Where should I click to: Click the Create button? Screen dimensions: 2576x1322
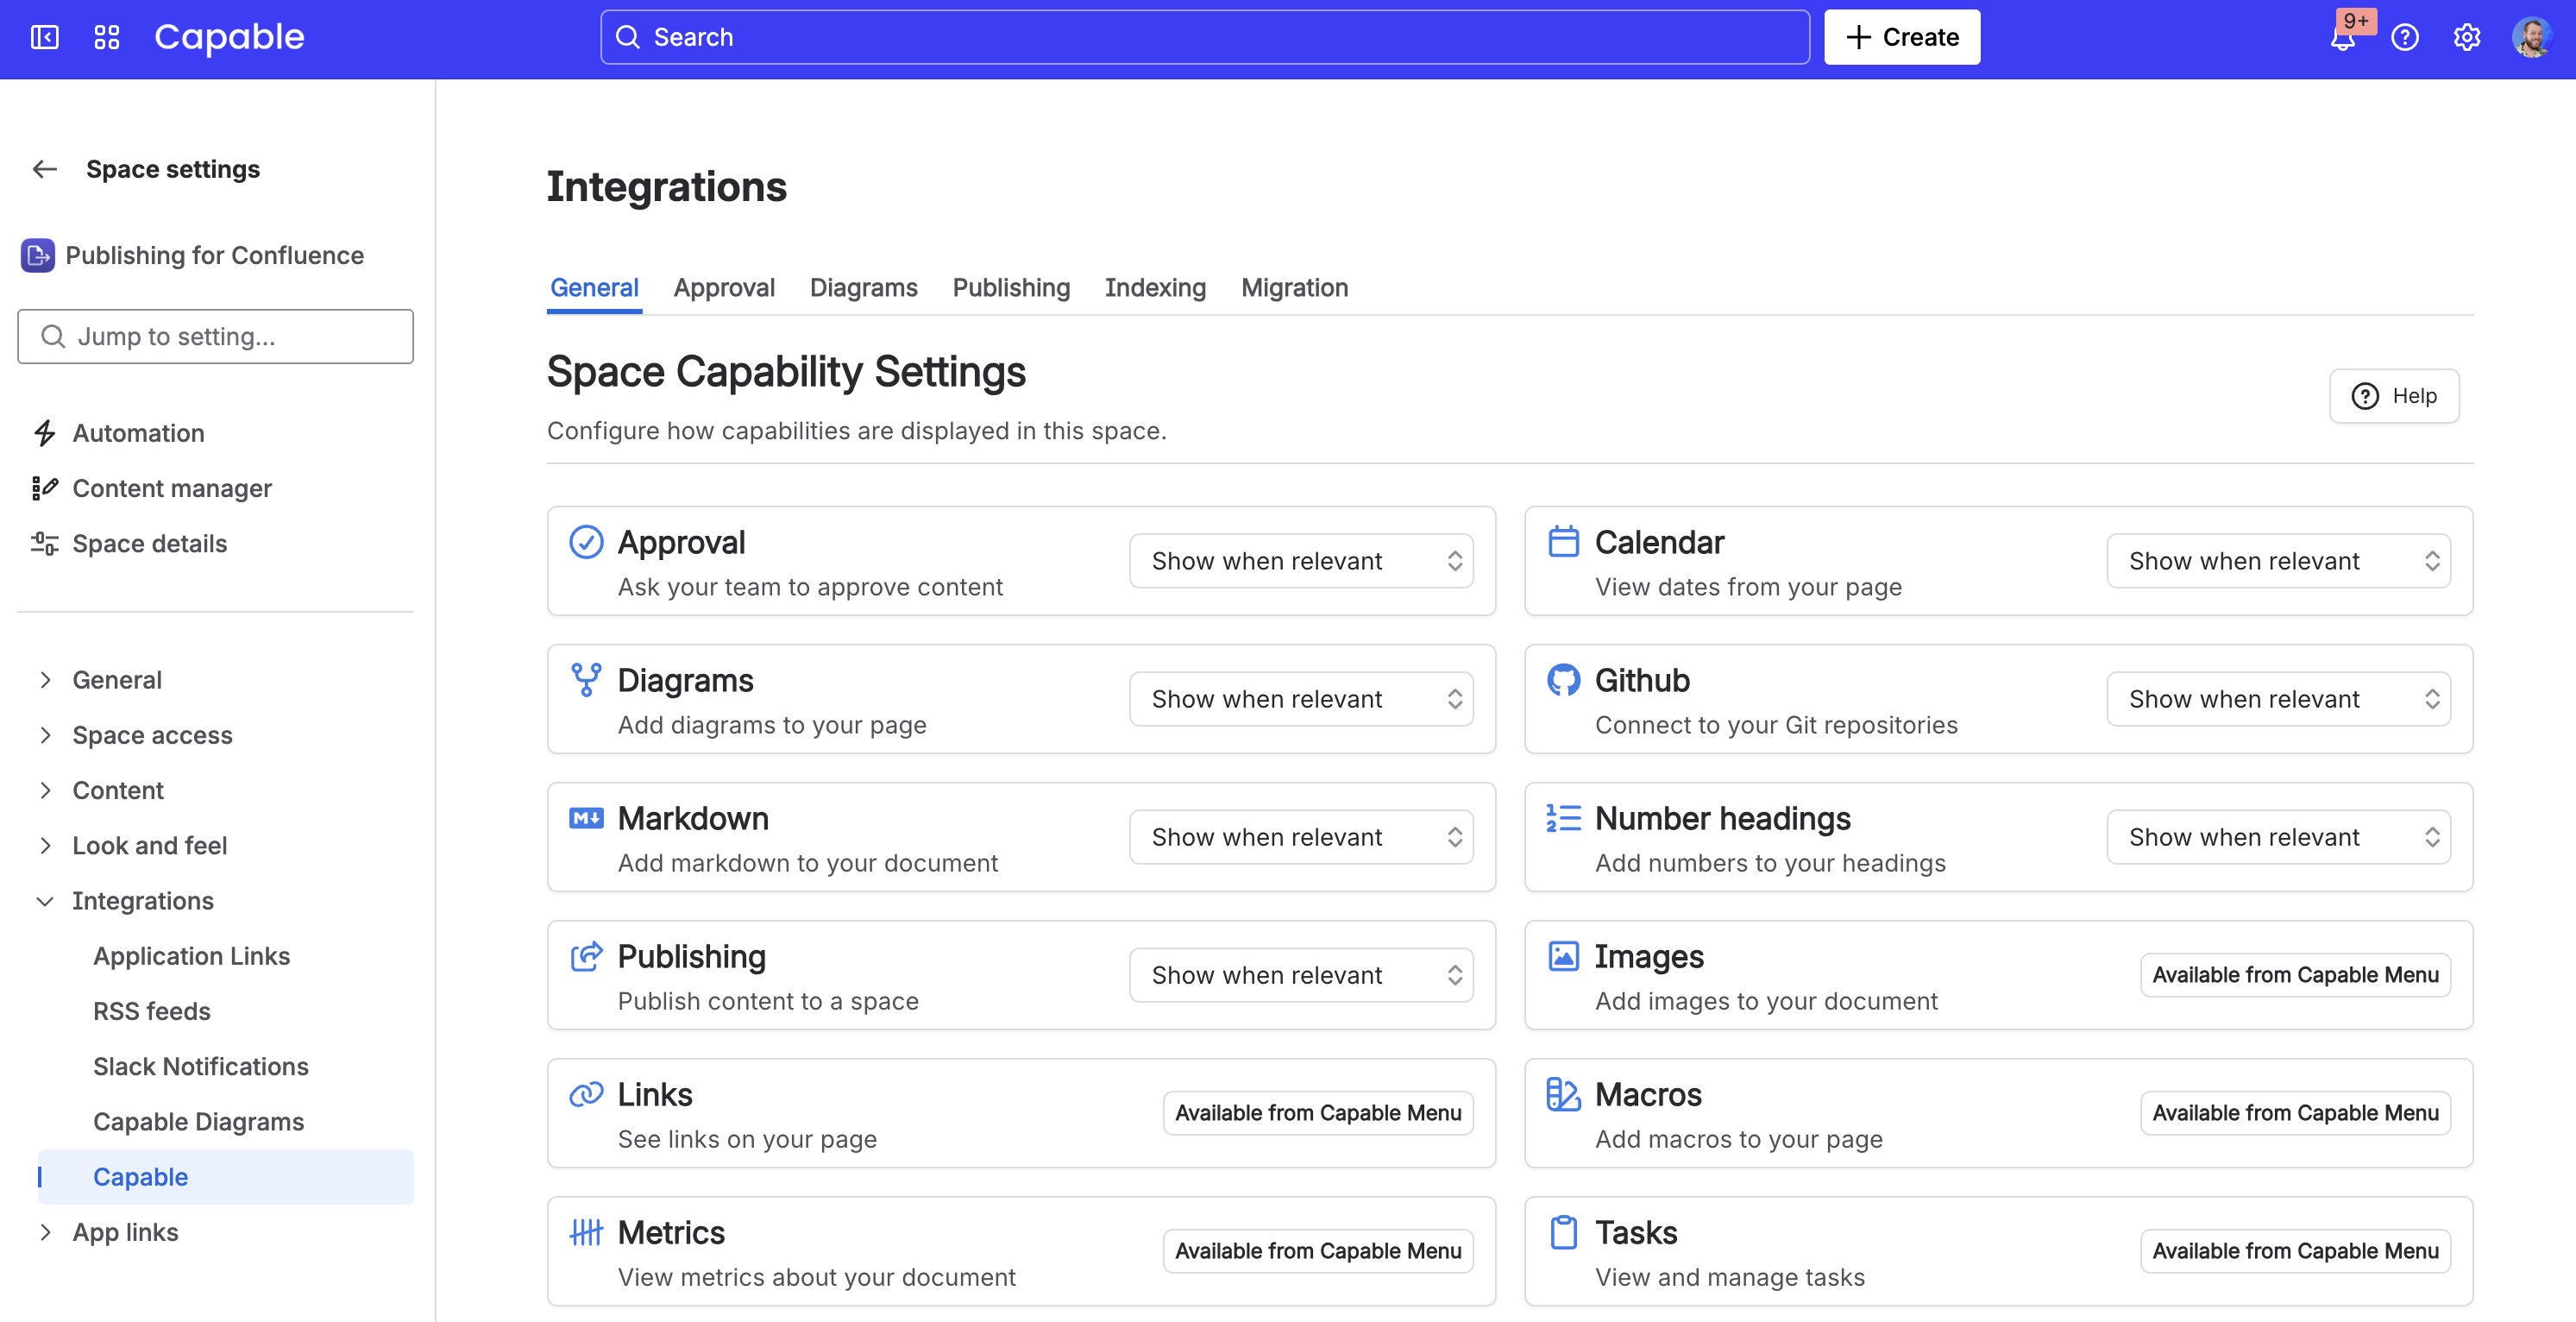point(1901,37)
